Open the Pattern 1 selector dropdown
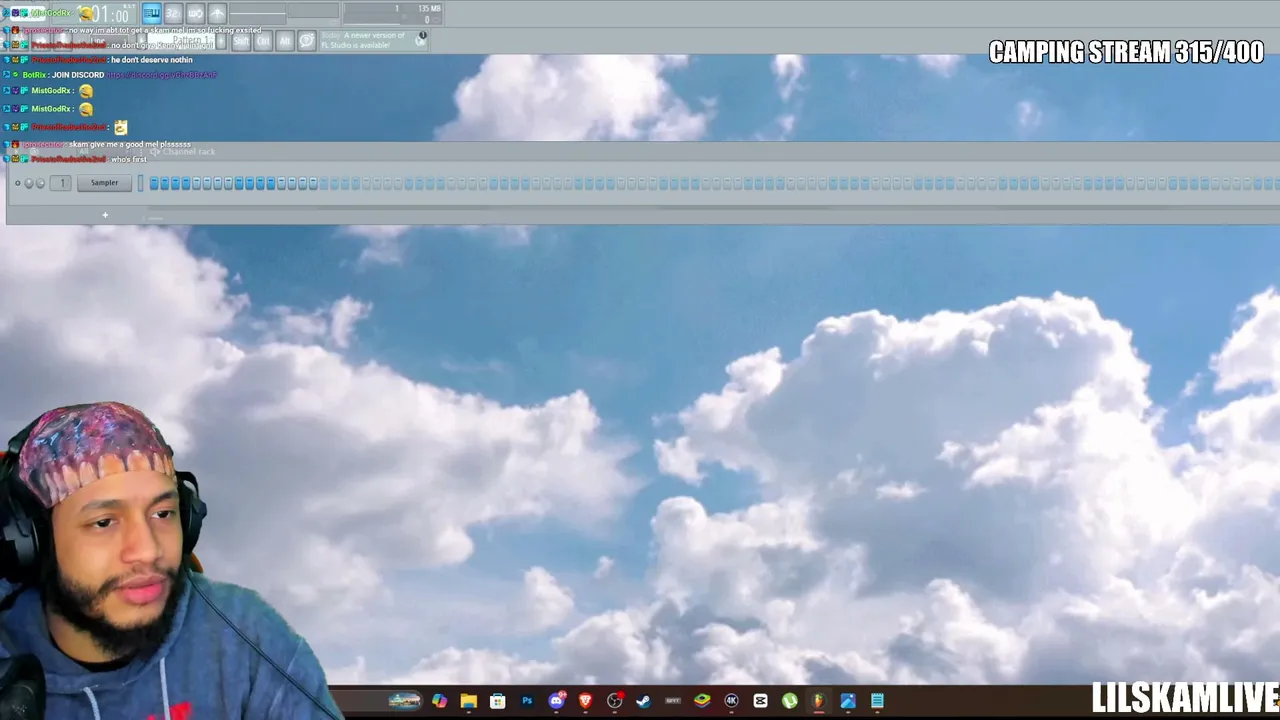 click(x=180, y=41)
